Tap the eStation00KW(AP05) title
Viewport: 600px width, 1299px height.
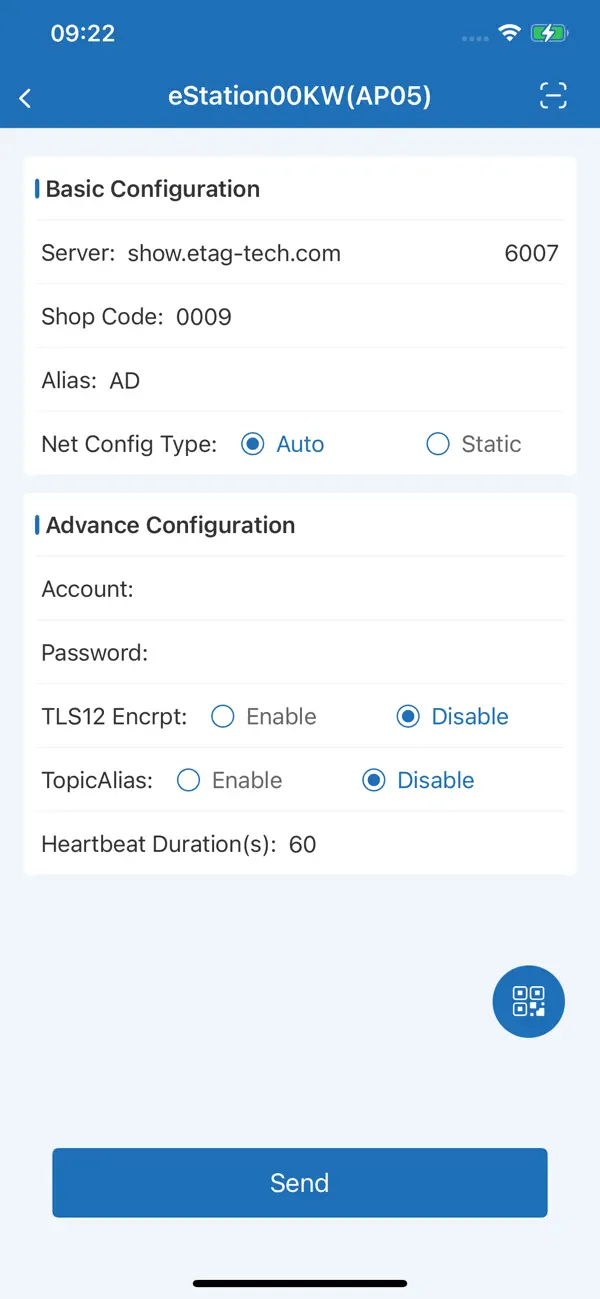tap(299, 96)
